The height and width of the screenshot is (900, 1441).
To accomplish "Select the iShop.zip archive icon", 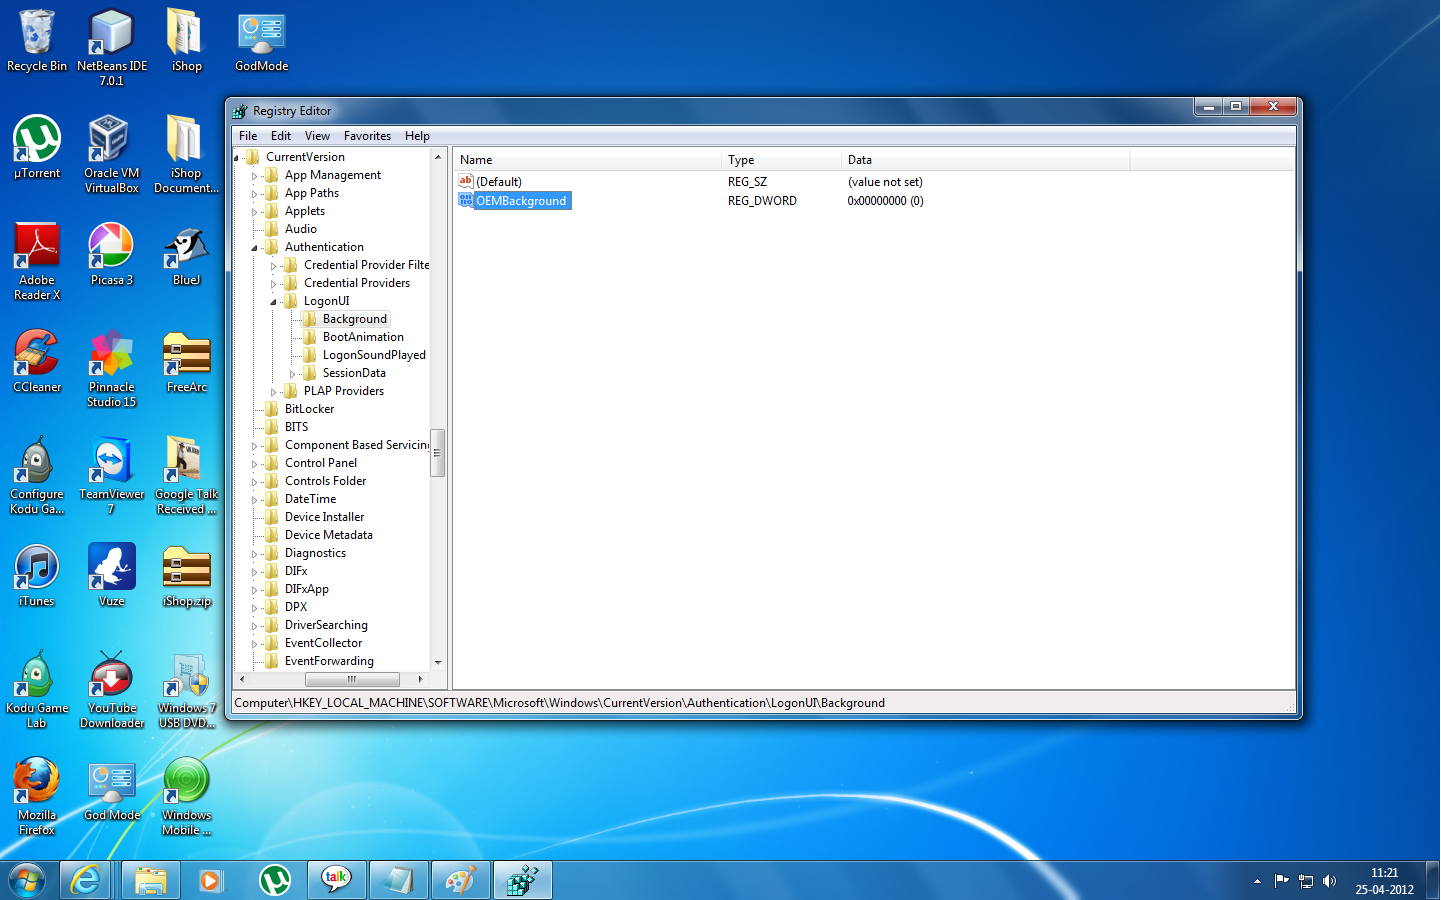I will 187,576.
